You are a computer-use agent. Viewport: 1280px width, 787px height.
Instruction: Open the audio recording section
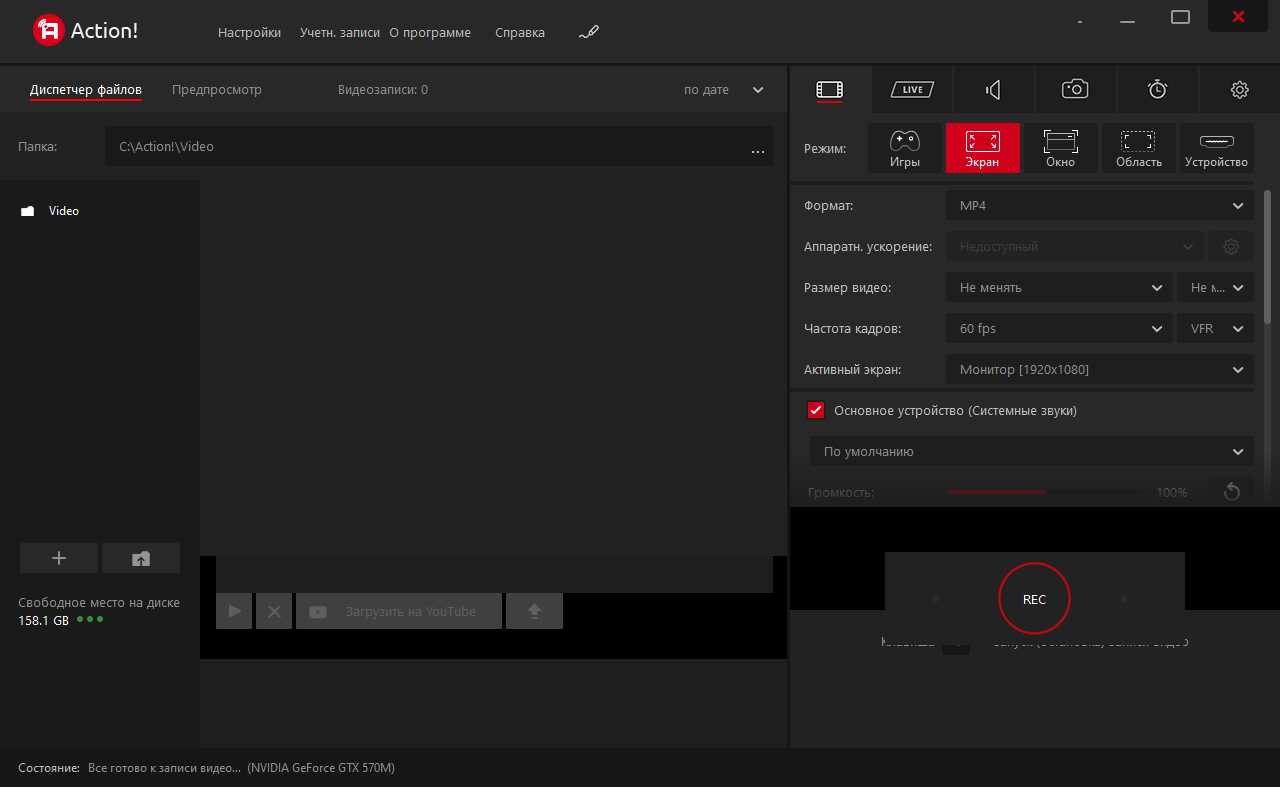(x=993, y=89)
